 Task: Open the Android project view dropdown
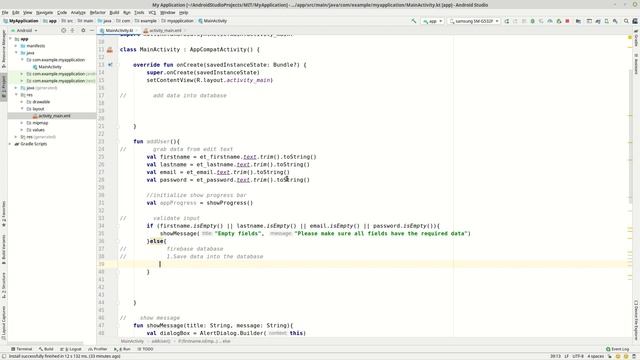pos(24,30)
